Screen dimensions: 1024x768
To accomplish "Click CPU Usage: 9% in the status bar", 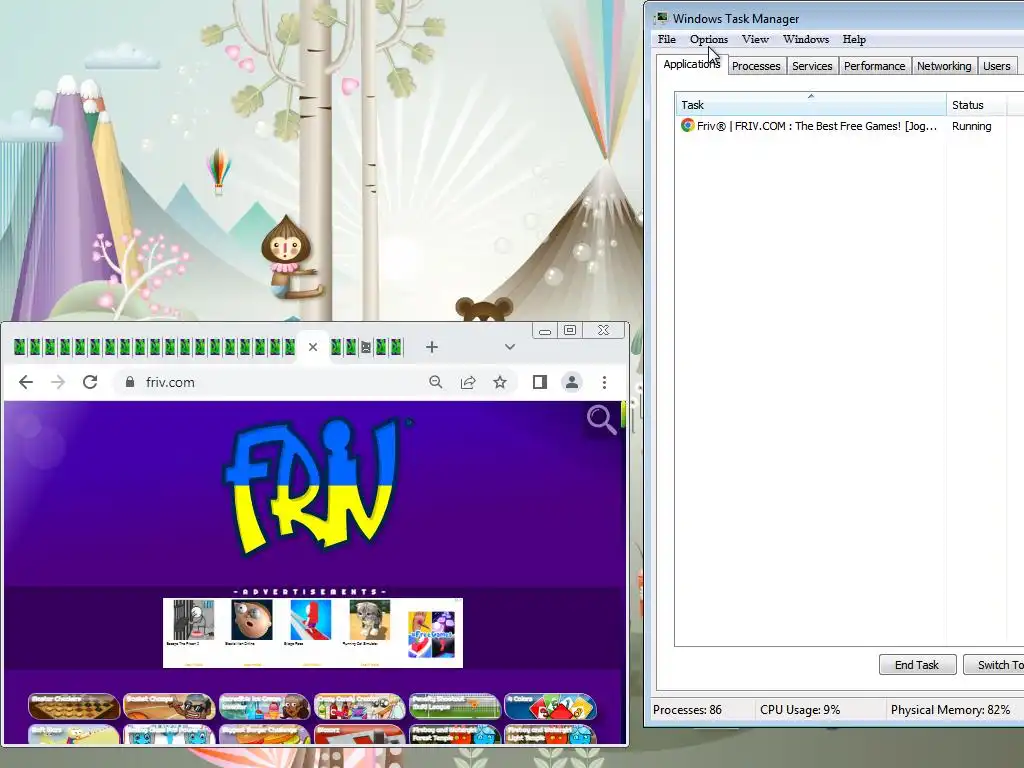I will pyautogui.click(x=800, y=710).
